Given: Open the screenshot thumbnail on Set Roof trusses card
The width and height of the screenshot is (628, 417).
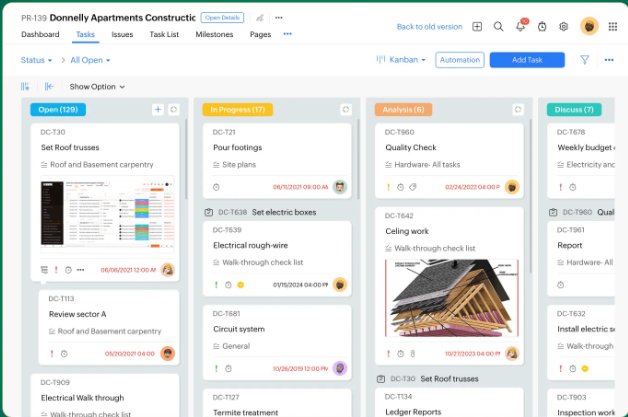Looking at the screenshot, I should [x=107, y=214].
